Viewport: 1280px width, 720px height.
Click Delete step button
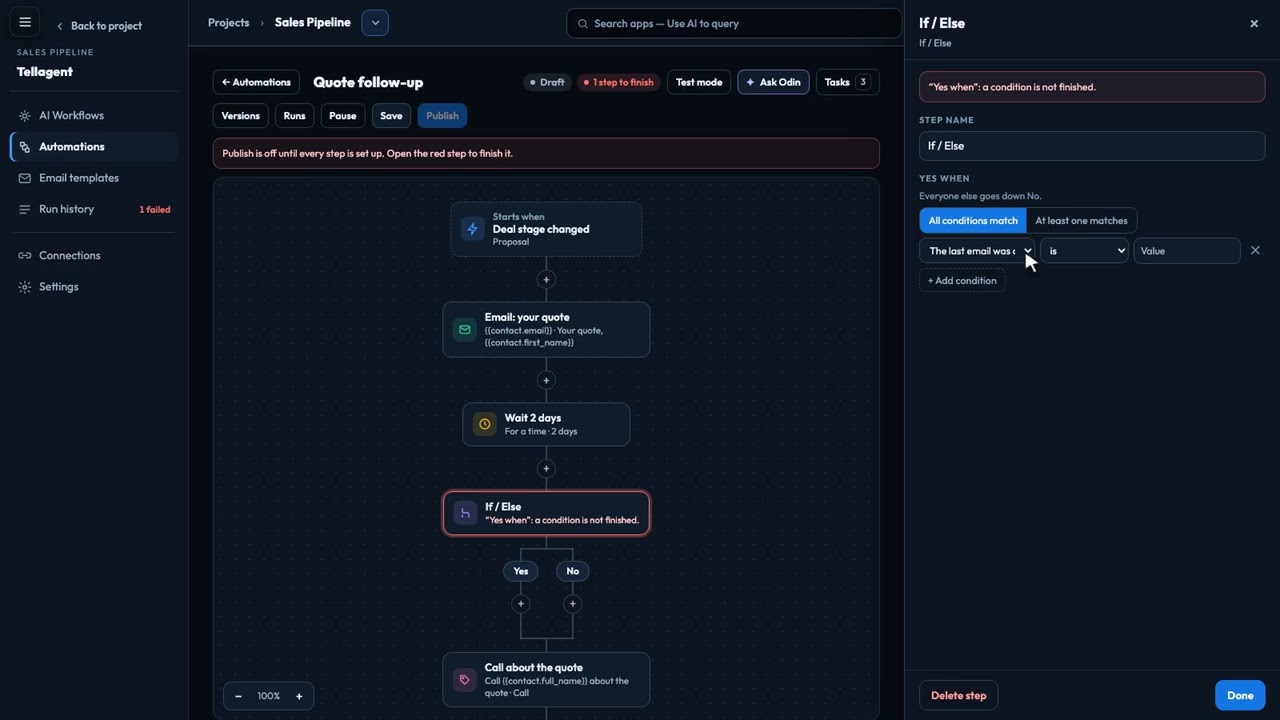click(958, 695)
